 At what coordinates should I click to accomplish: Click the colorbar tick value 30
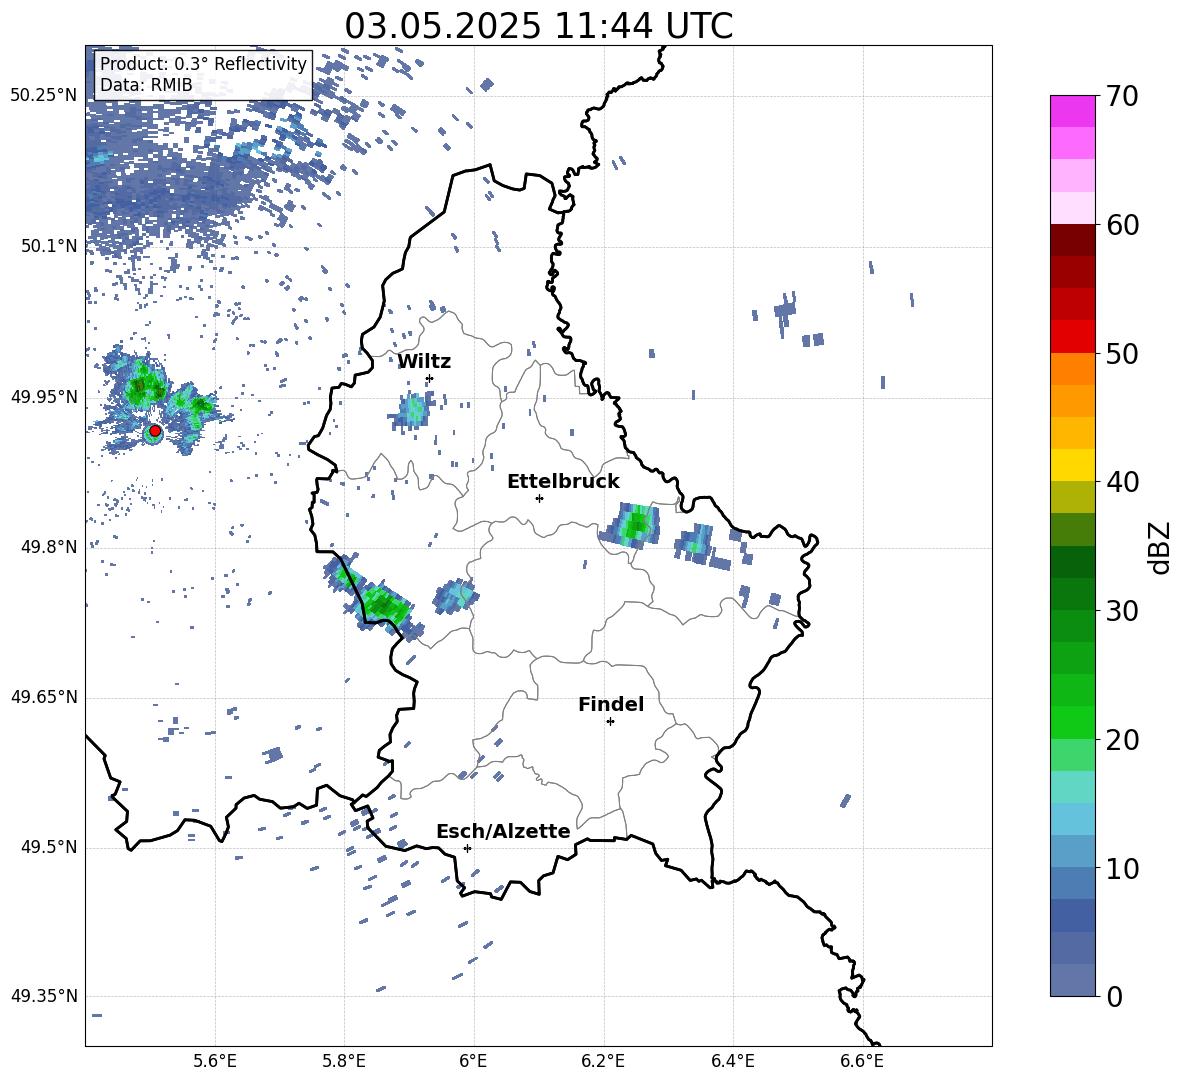(1122, 611)
